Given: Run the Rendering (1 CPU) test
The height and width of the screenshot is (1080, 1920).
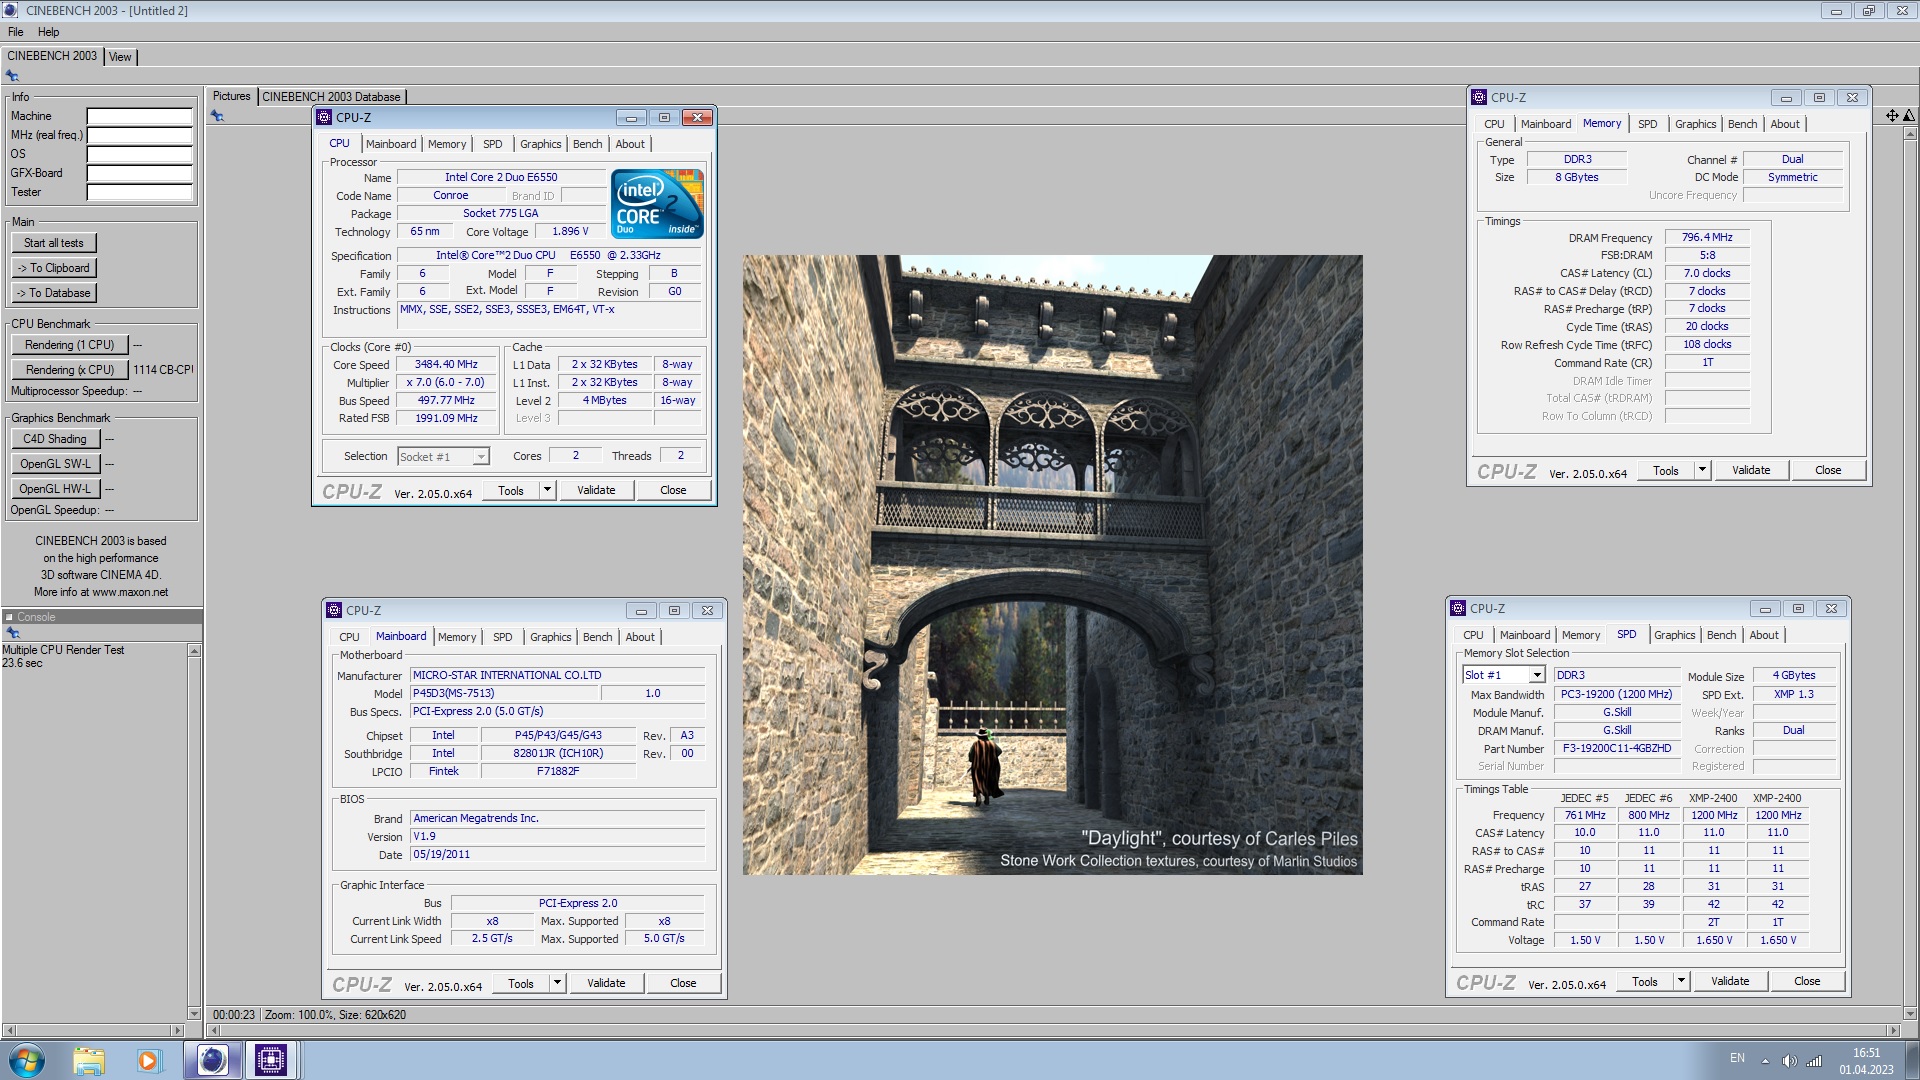Looking at the screenshot, I should pyautogui.click(x=70, y=345).
